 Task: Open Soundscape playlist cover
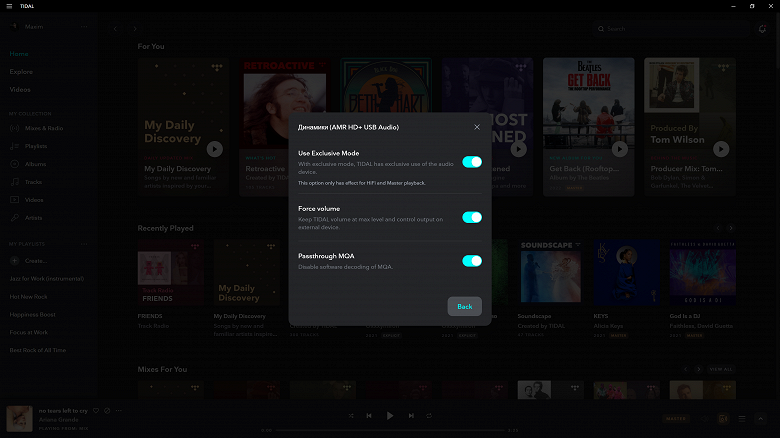pyautogui.click(x=550, y=272)
